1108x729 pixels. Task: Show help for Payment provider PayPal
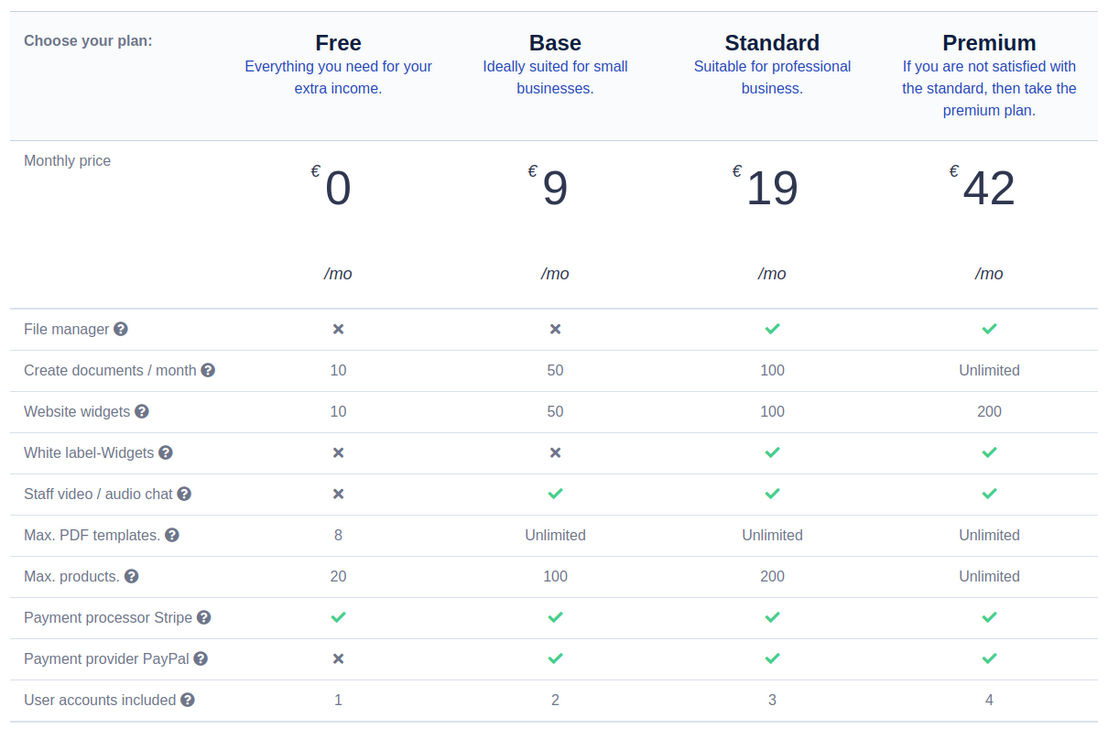pos(201,658)
